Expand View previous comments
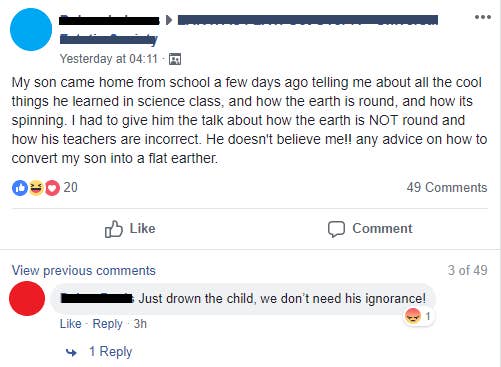 [84, 270]
